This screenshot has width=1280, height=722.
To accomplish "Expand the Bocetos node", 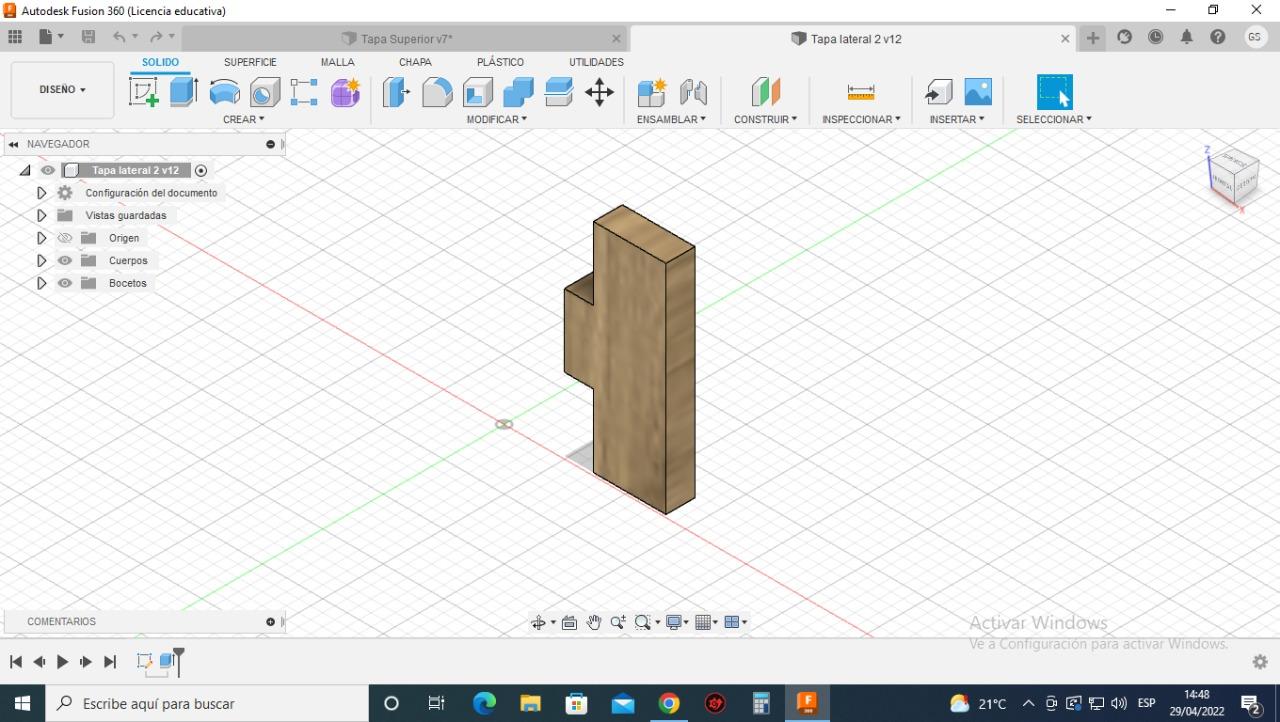I will pyautogui.click(x=41, y=283).
